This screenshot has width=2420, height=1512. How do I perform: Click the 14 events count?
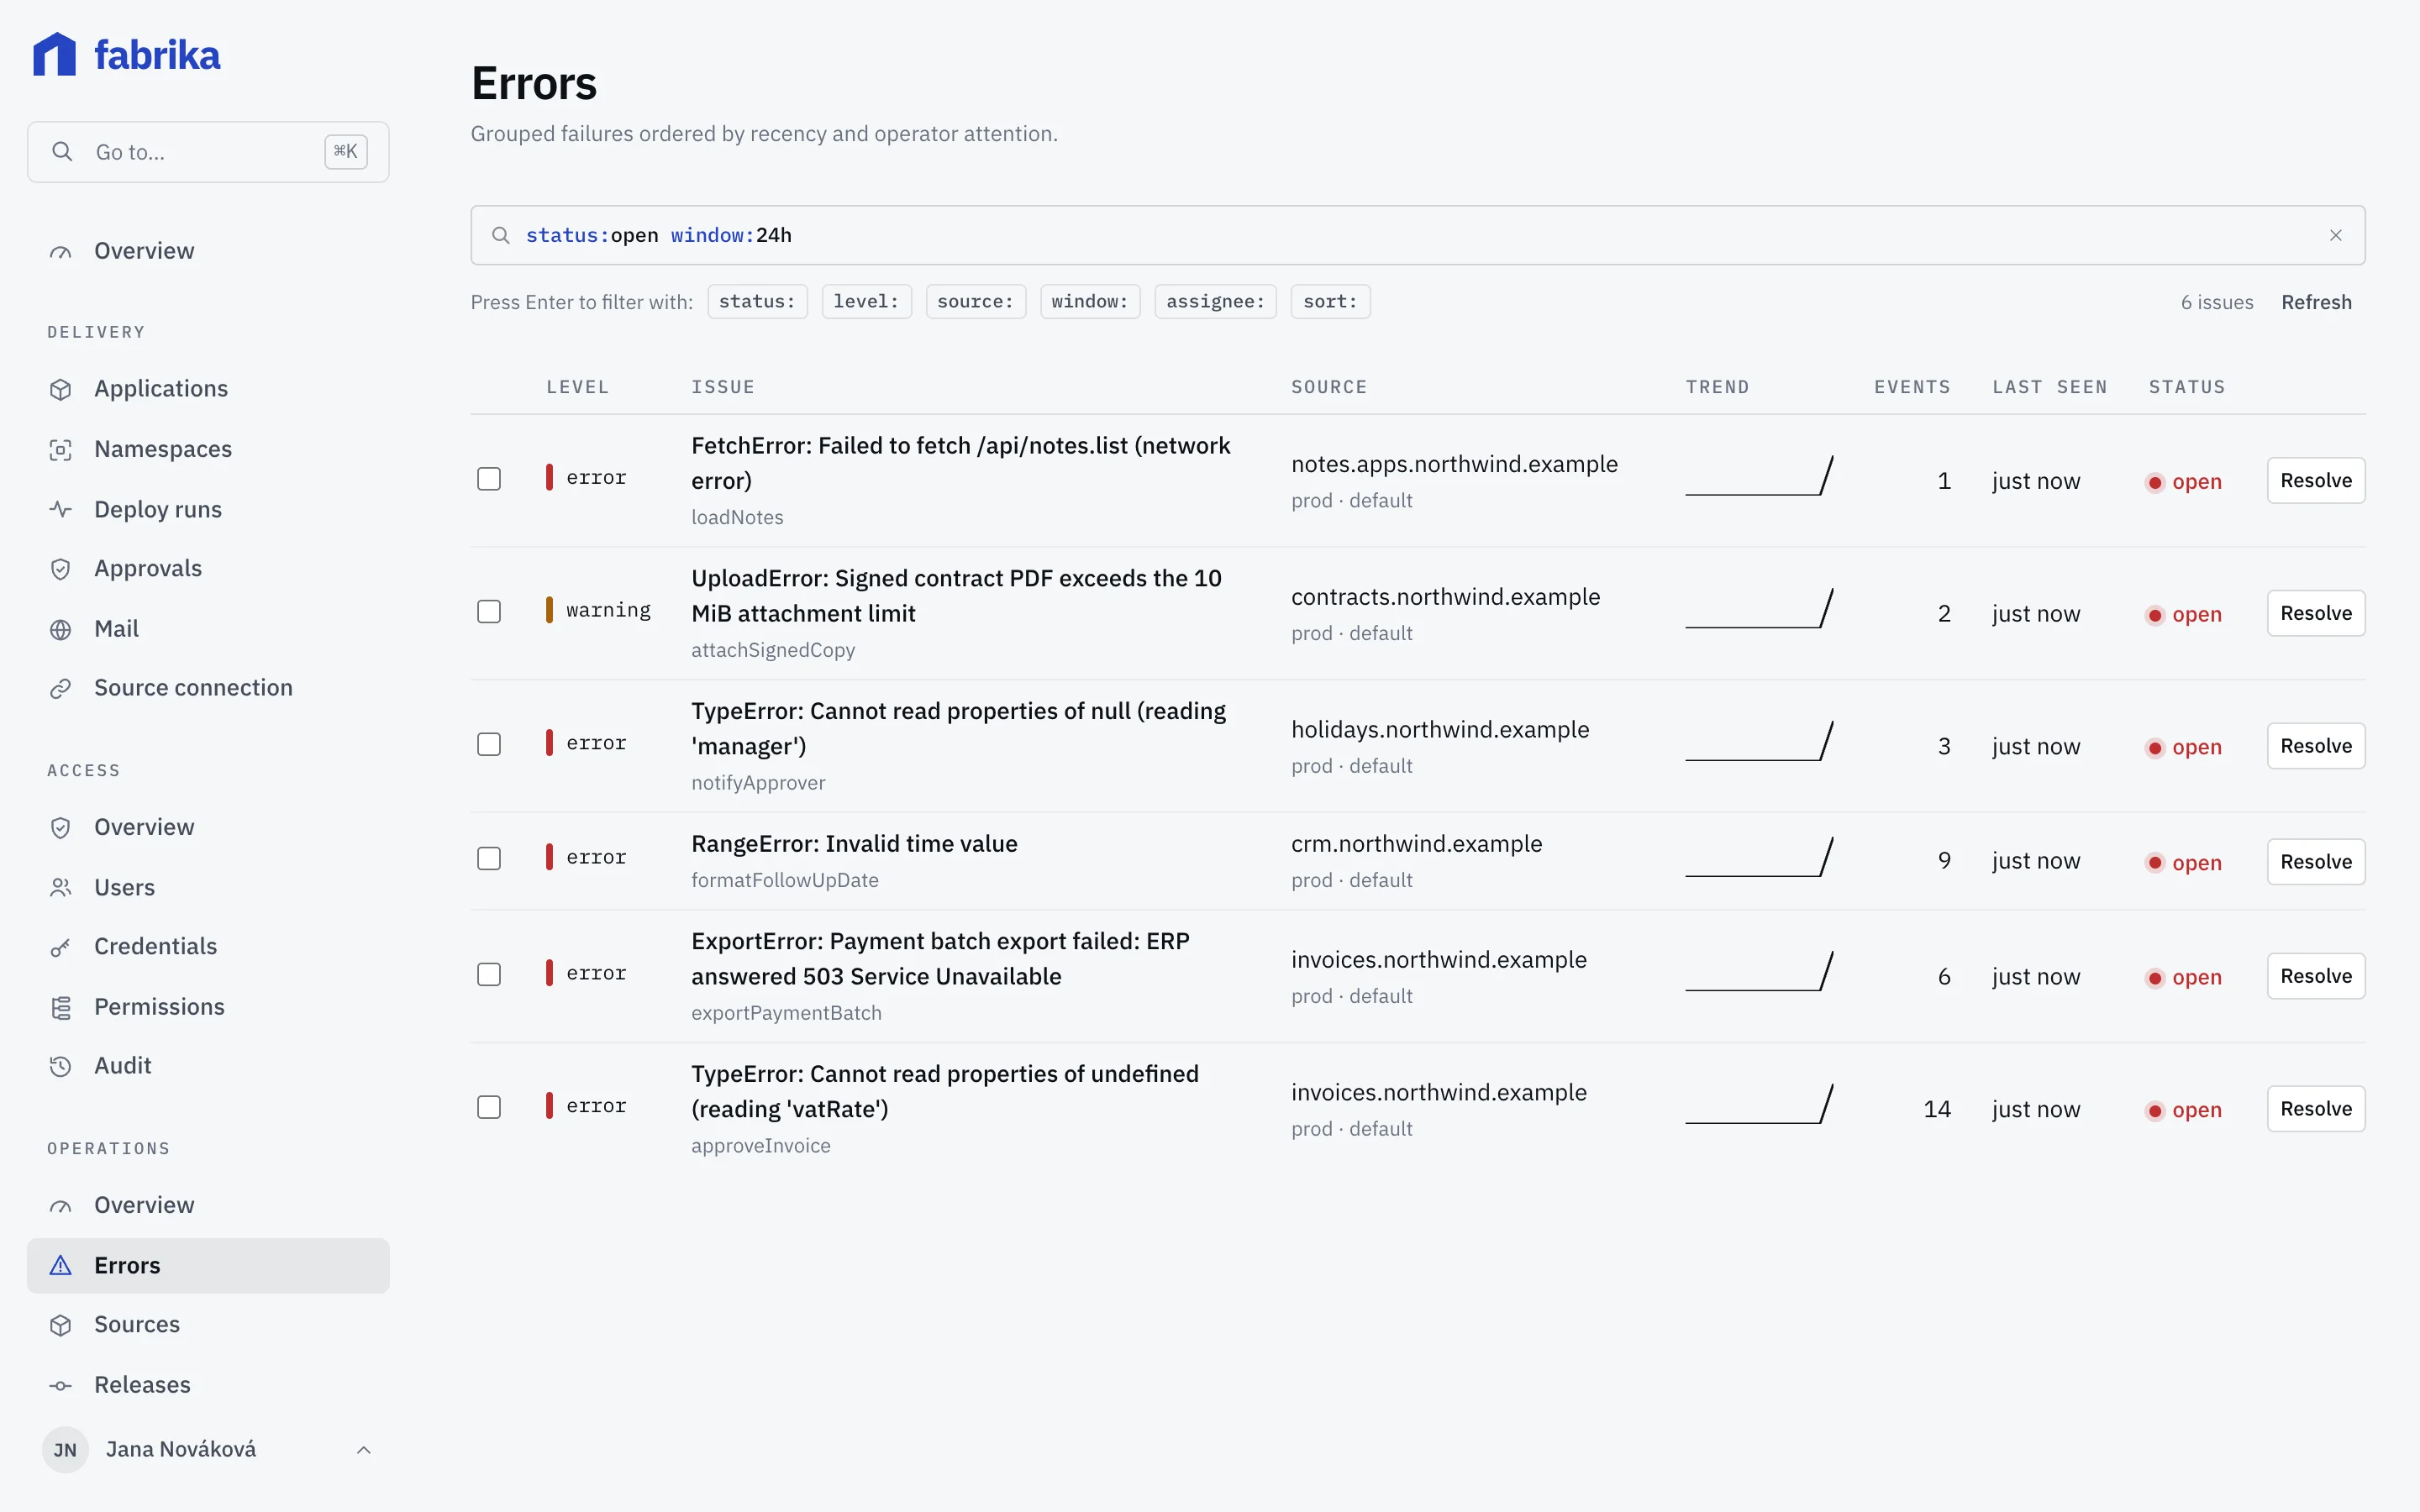pos(1937,1109)
